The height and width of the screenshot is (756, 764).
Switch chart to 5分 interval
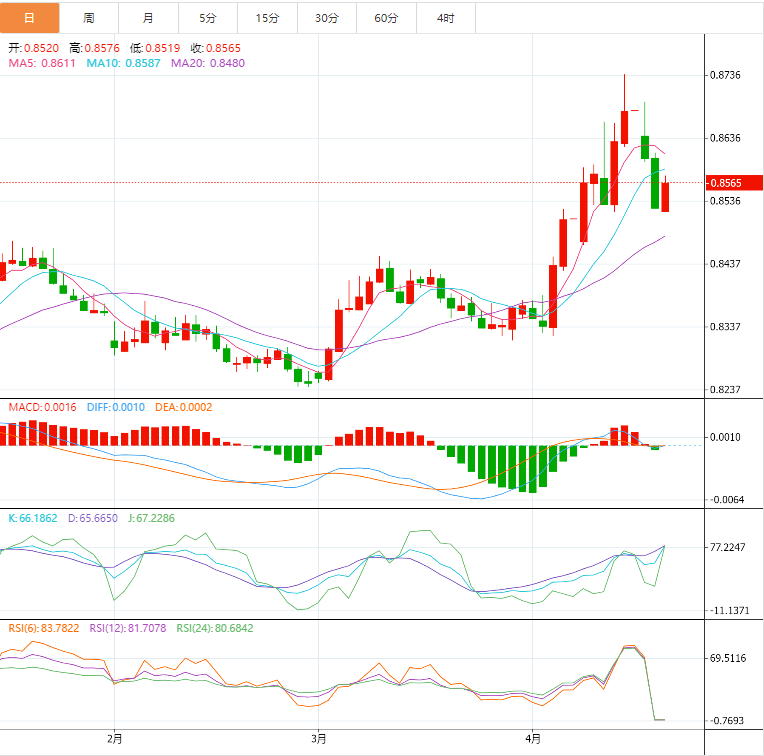pyautogui.click(x=207, y=18)
